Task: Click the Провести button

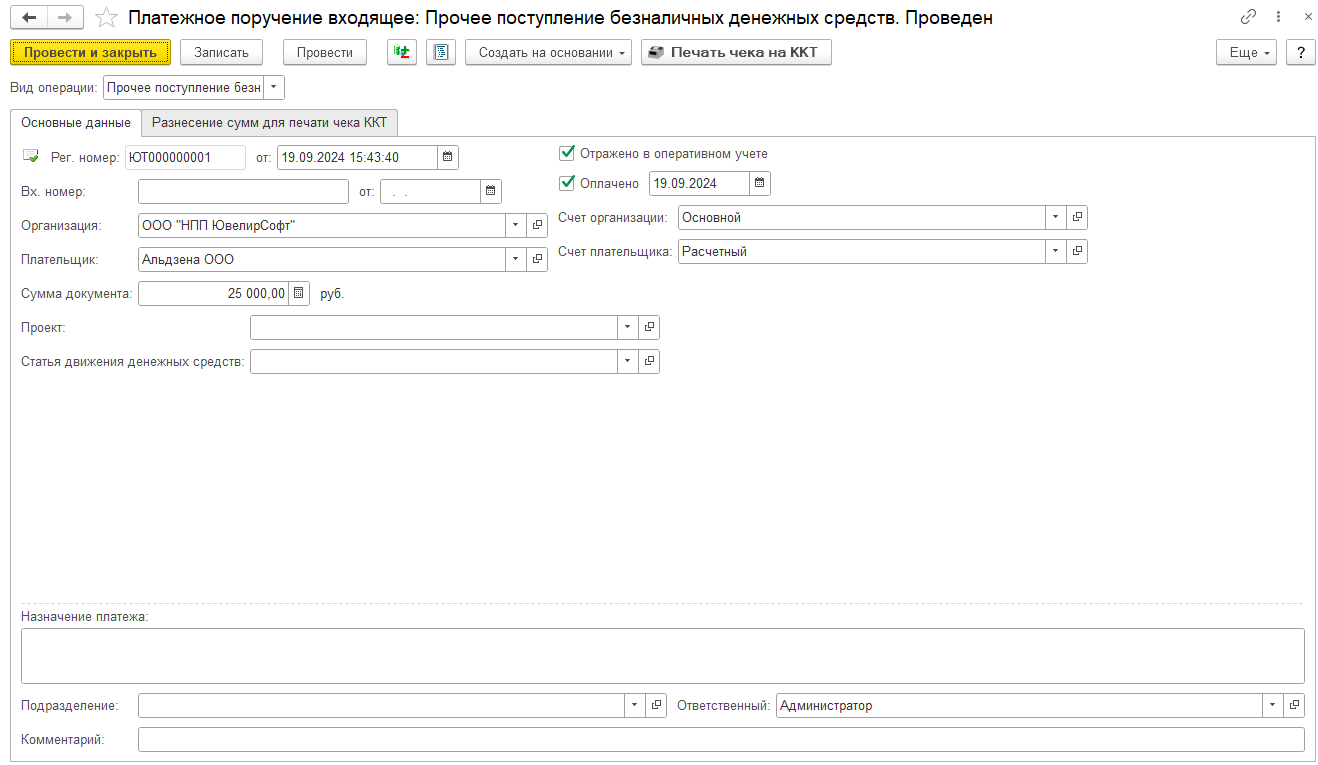Action: coord(325,52)
